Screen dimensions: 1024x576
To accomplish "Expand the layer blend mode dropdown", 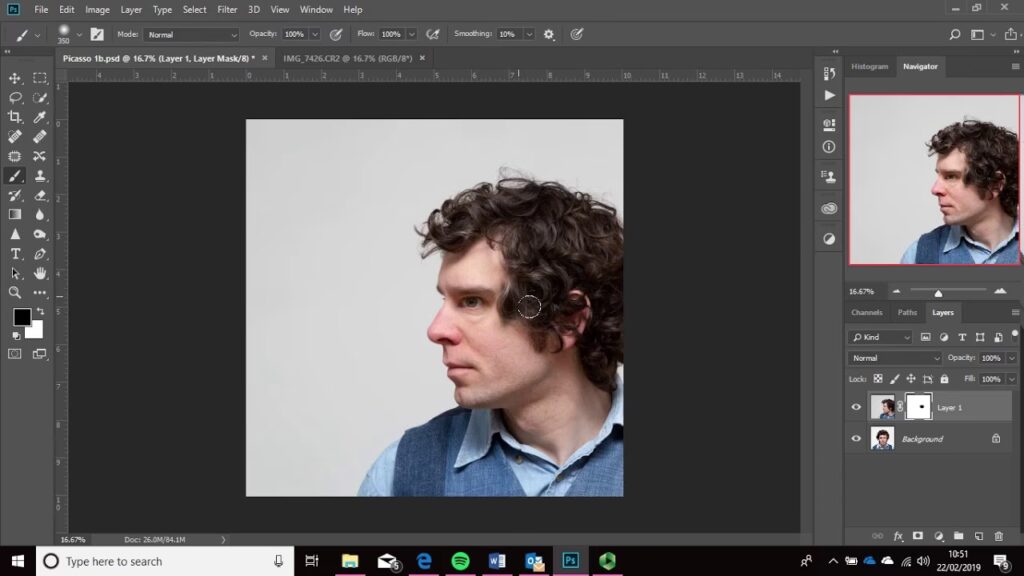I will pos(895,358).
